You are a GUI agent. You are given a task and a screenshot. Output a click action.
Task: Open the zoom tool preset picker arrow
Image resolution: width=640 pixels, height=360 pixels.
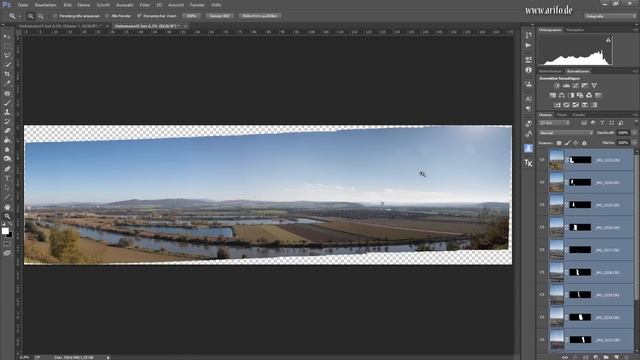click(x=20, y=16)
